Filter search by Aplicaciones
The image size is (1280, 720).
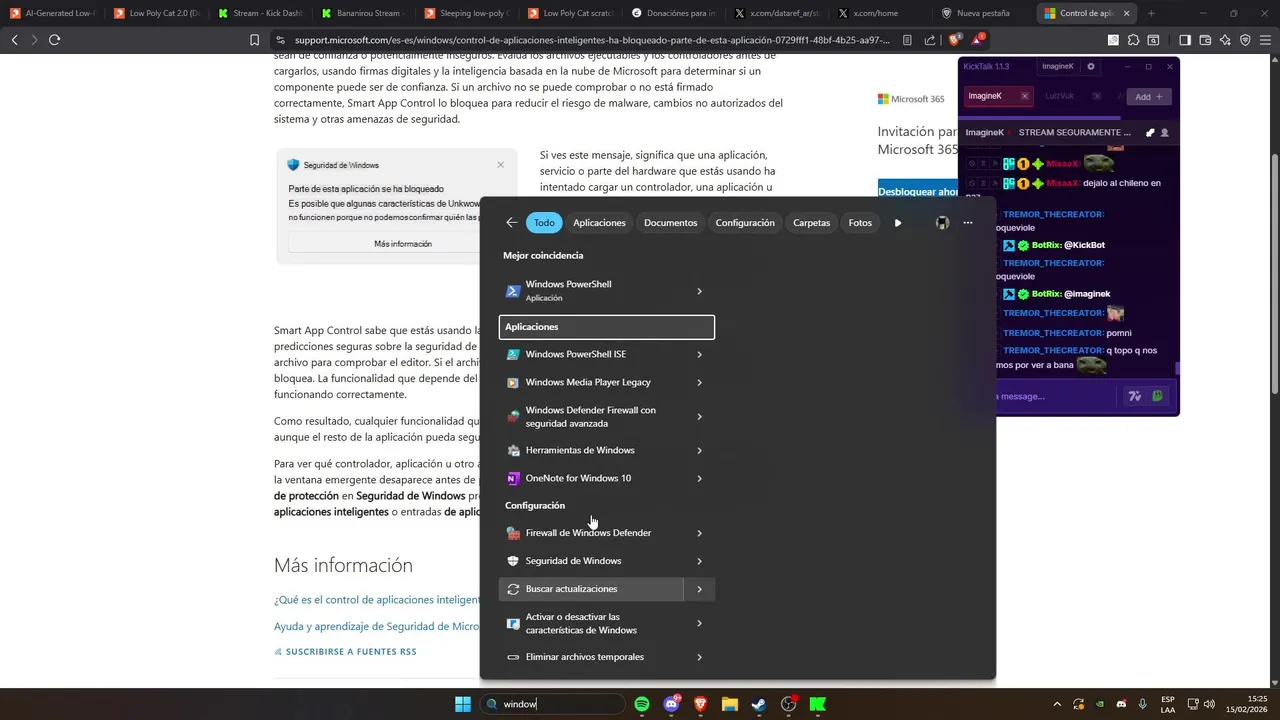(599, 223)
